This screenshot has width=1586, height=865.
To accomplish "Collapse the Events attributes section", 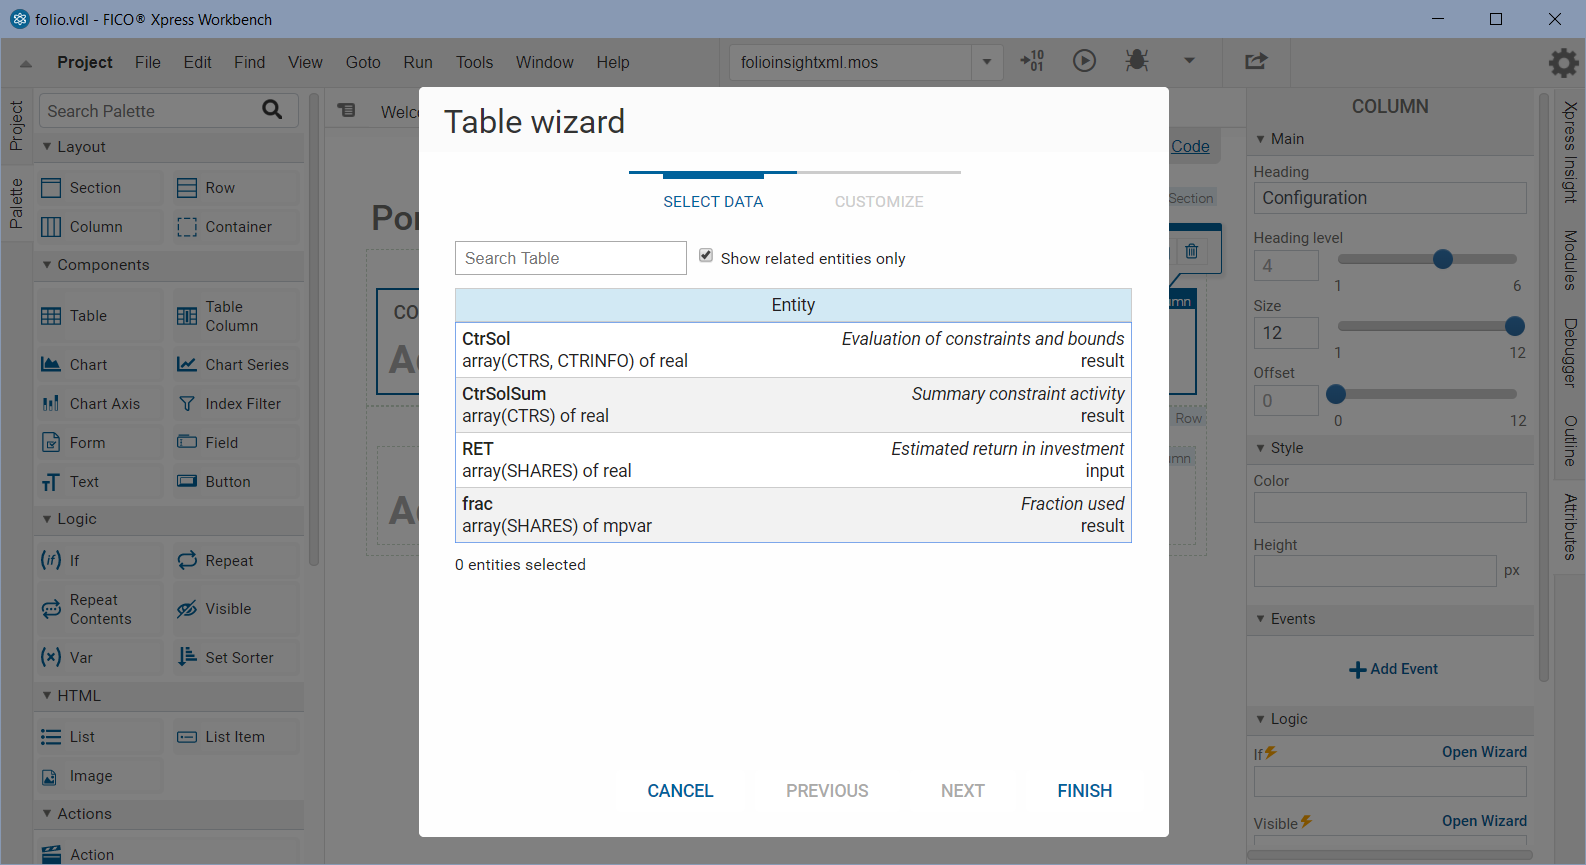I will pyautogui.click(x=1260, y=619).
